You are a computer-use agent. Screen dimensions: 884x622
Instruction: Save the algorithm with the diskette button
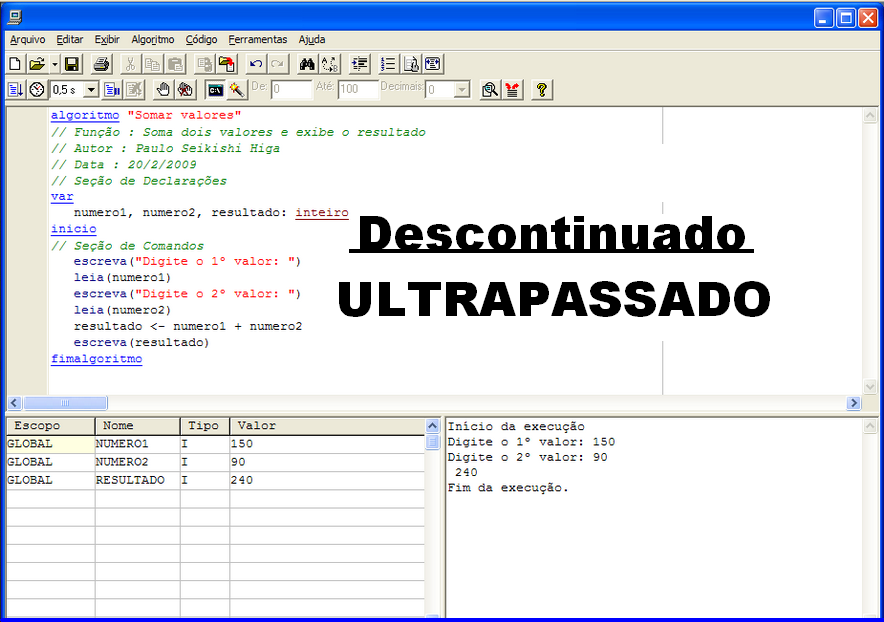70,63
